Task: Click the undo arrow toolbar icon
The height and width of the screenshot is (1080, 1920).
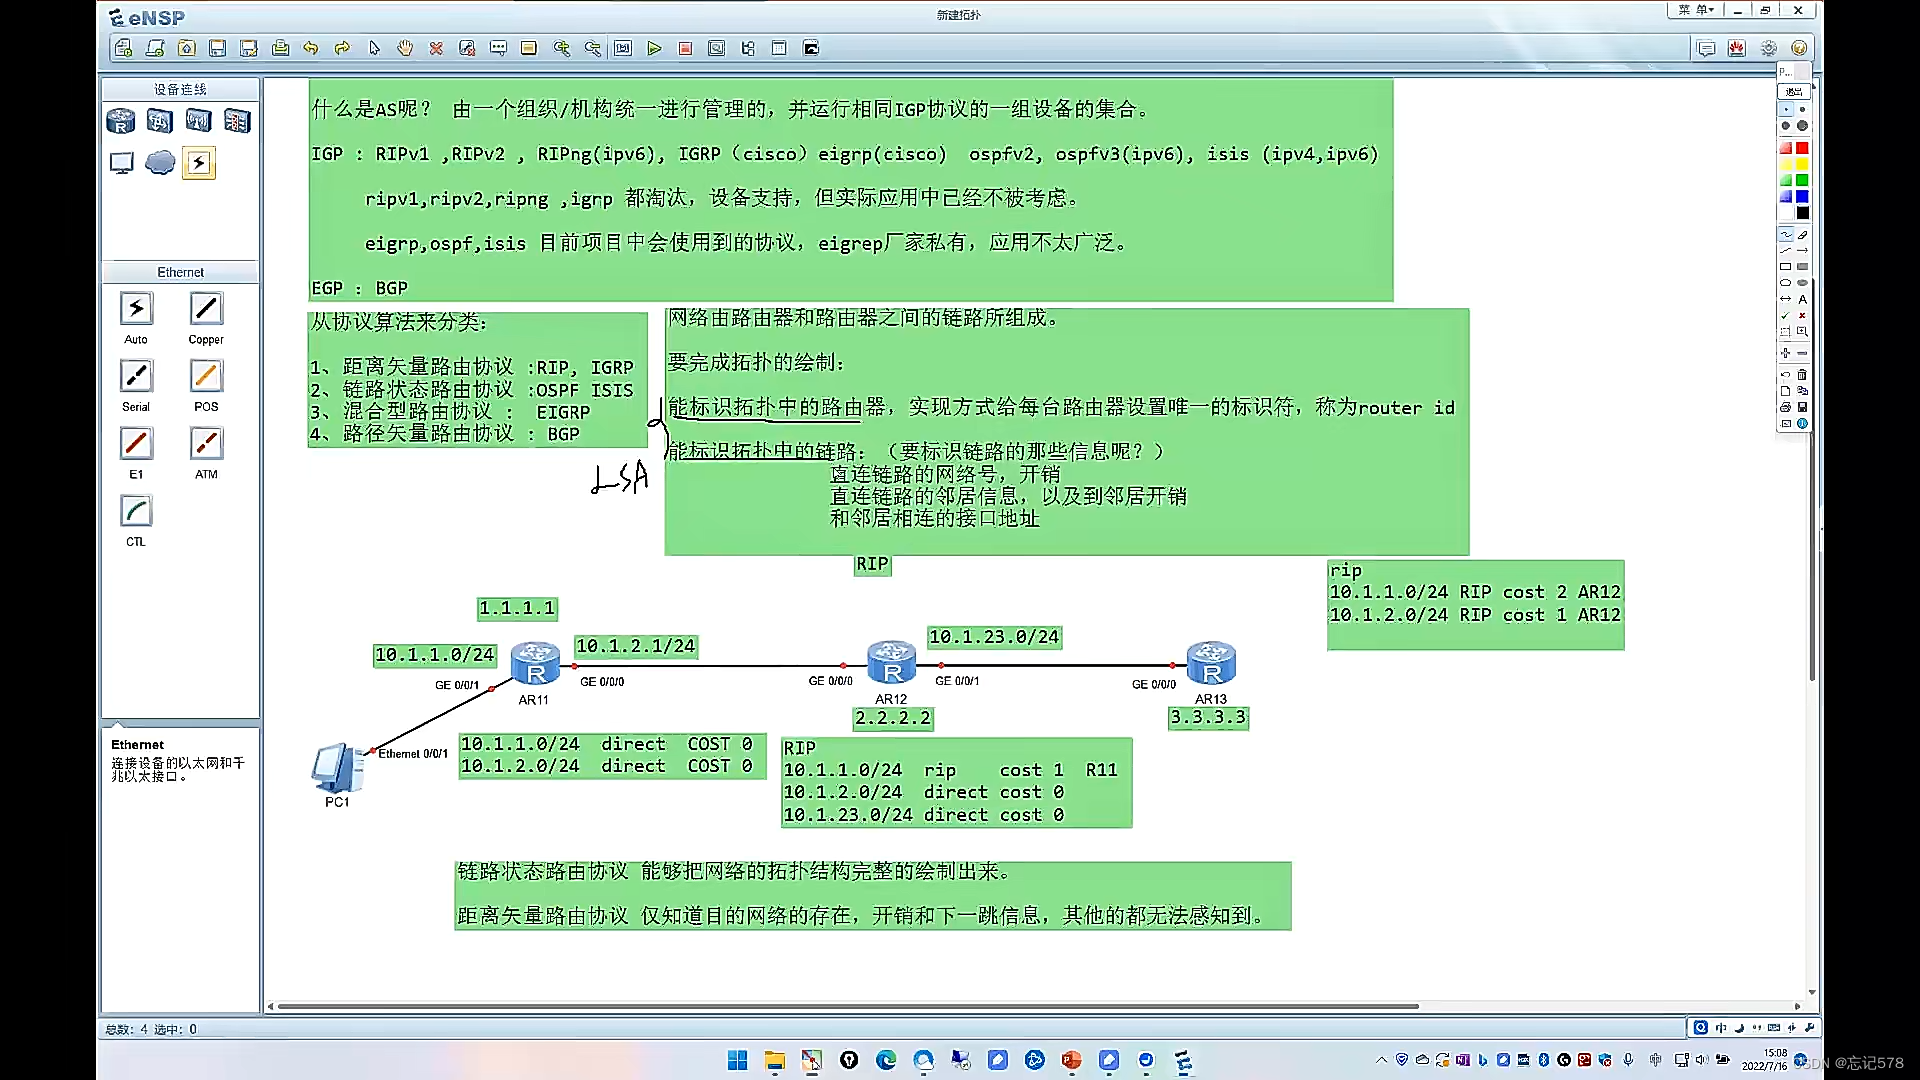Action: pyautogui.click(x=311, y=48)
